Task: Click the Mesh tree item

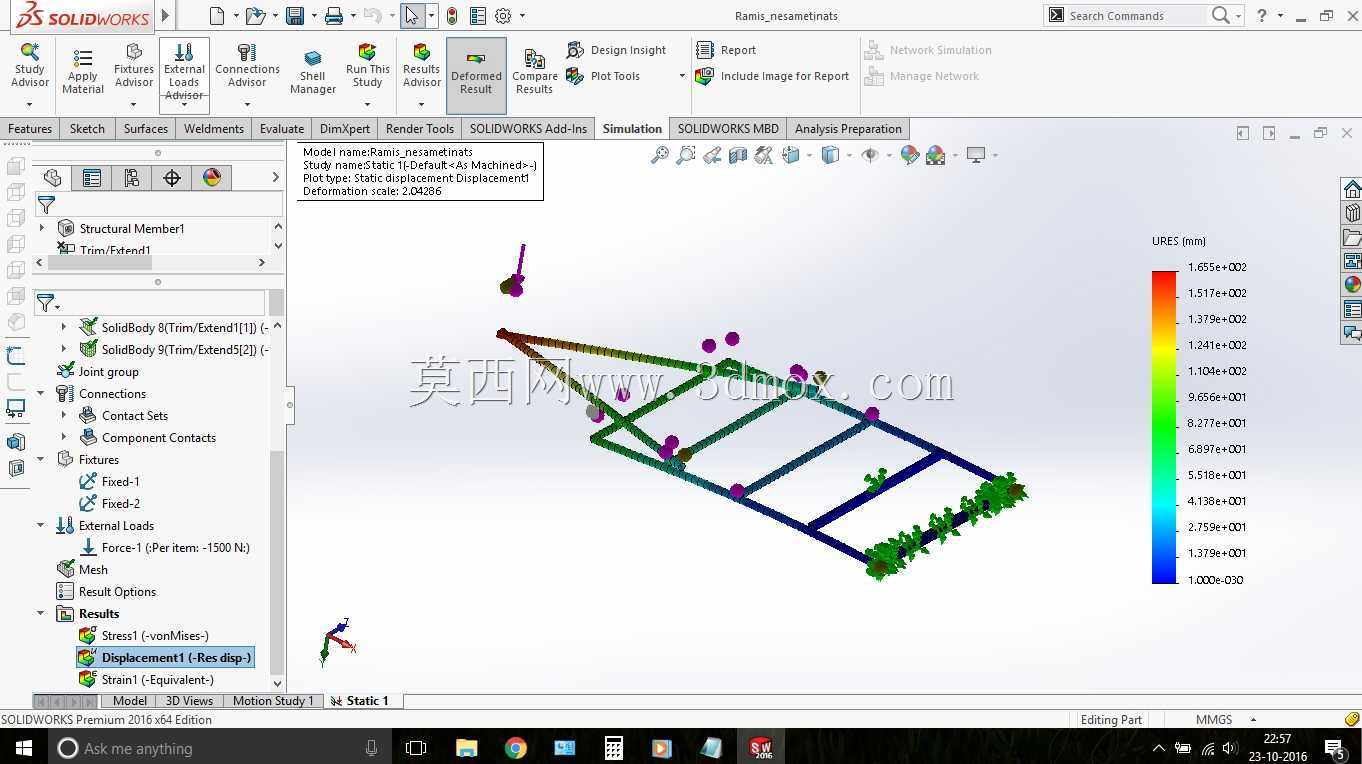Action: (83, 570)
